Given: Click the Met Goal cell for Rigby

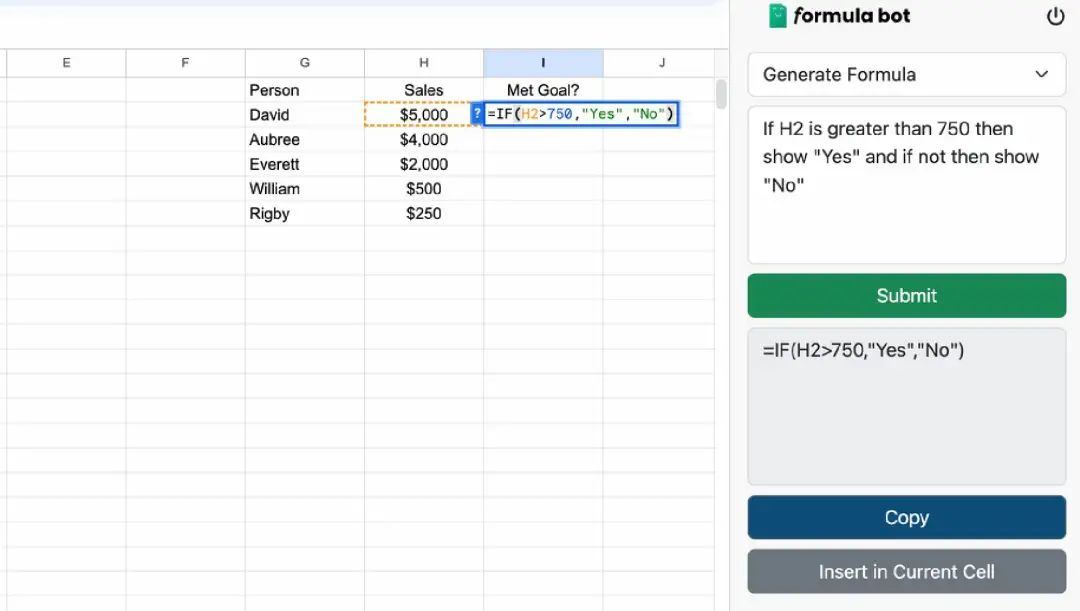Looking at the screenshot, I should 543,214.
